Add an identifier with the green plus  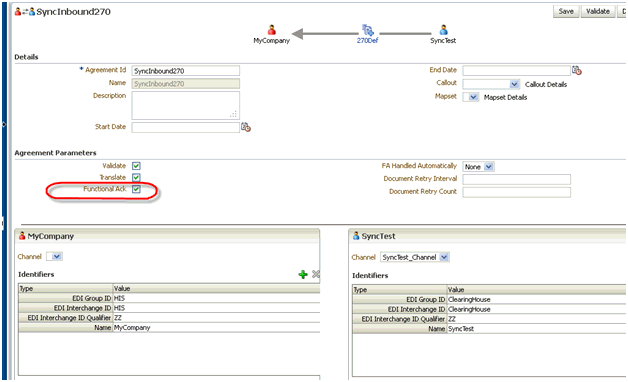click(x=303, y=274)
